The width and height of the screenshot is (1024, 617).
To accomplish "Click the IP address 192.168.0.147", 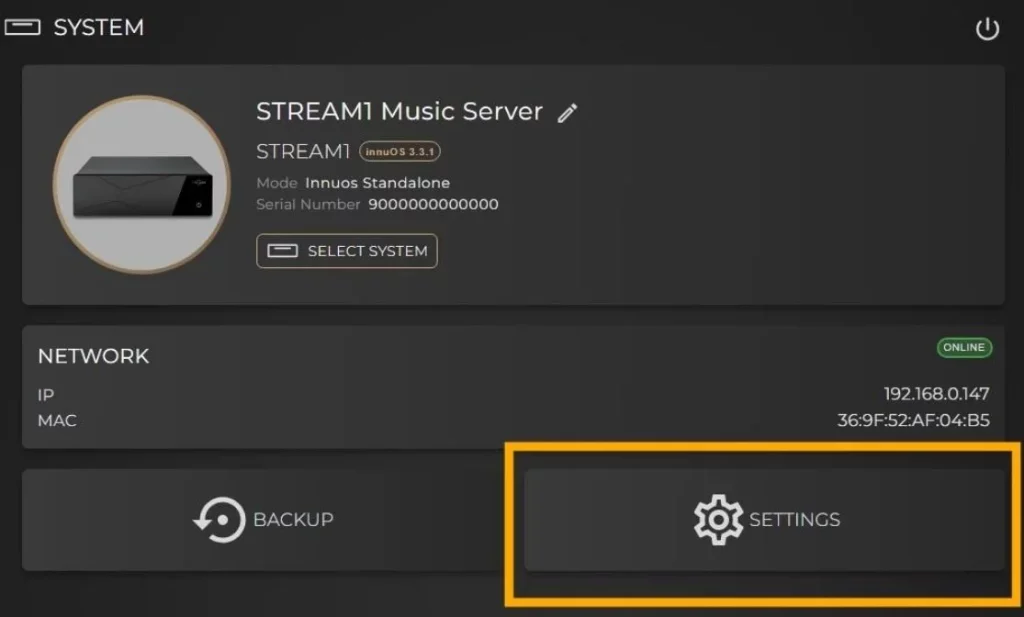I will tap(936, 394).
